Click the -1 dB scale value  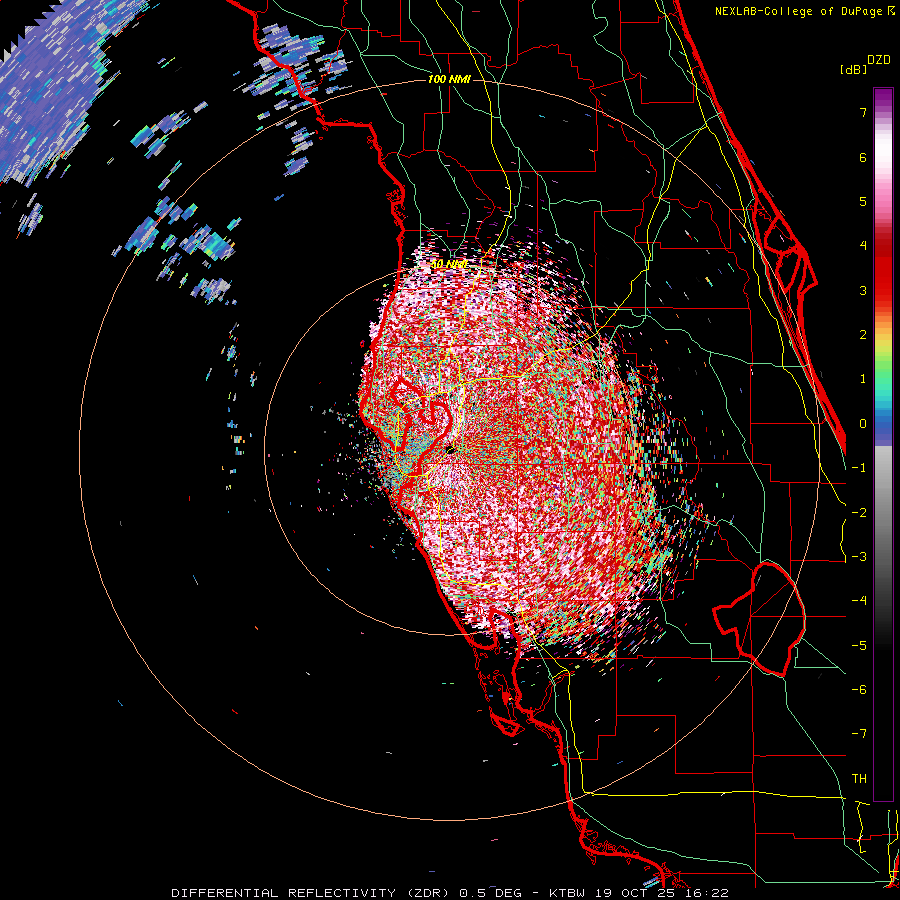pyautogui.click(x=859, y=468)
